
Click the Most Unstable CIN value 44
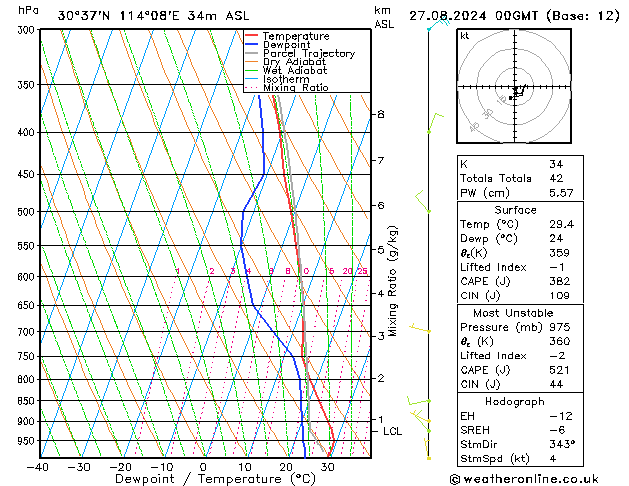coord(556,384)
